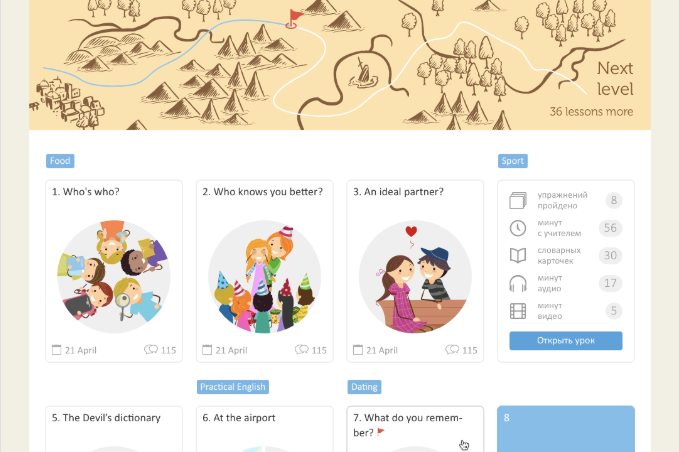Open the Who's who lesson thumbnail

[x=114, y=277]
